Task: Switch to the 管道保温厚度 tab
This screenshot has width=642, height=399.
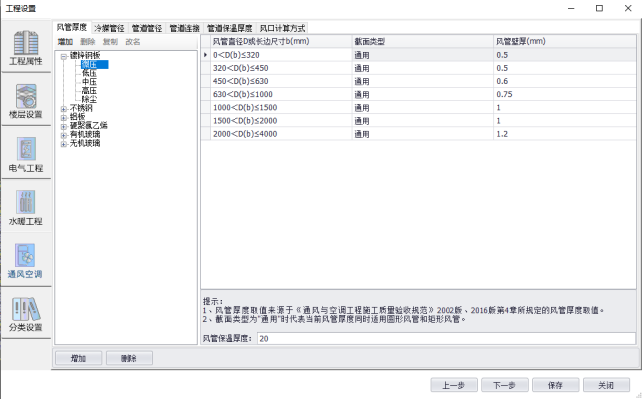Action: coord(230,28)
